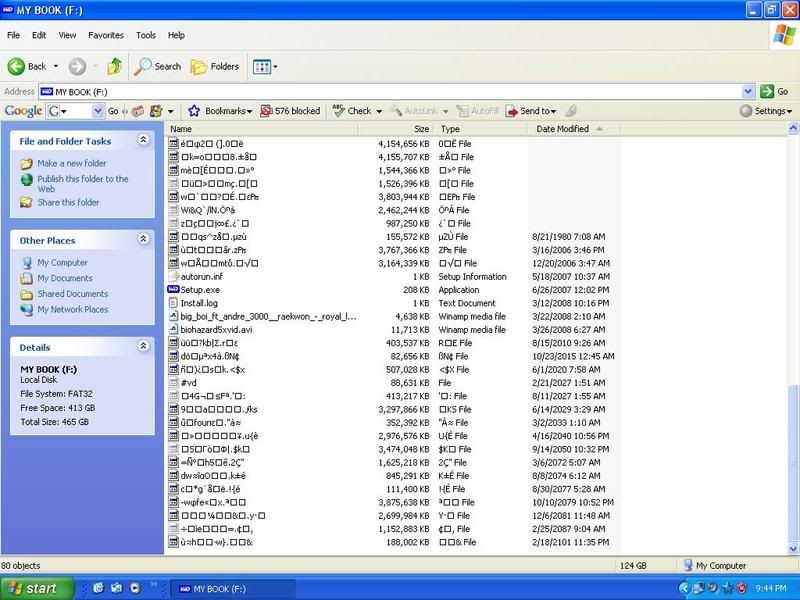Open the View menu
800x600 pixels.
tap(67, 35)
